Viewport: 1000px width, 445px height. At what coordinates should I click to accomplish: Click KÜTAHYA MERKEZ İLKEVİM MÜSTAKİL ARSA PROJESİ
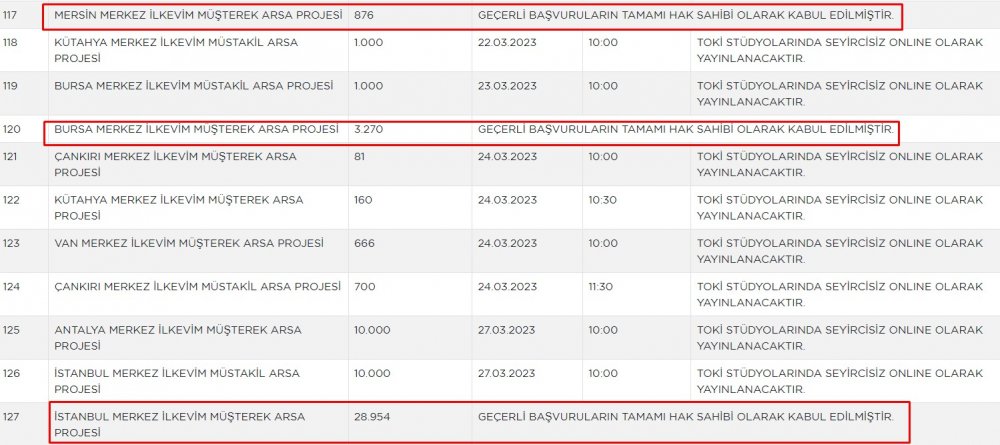(x=176, y=50)
